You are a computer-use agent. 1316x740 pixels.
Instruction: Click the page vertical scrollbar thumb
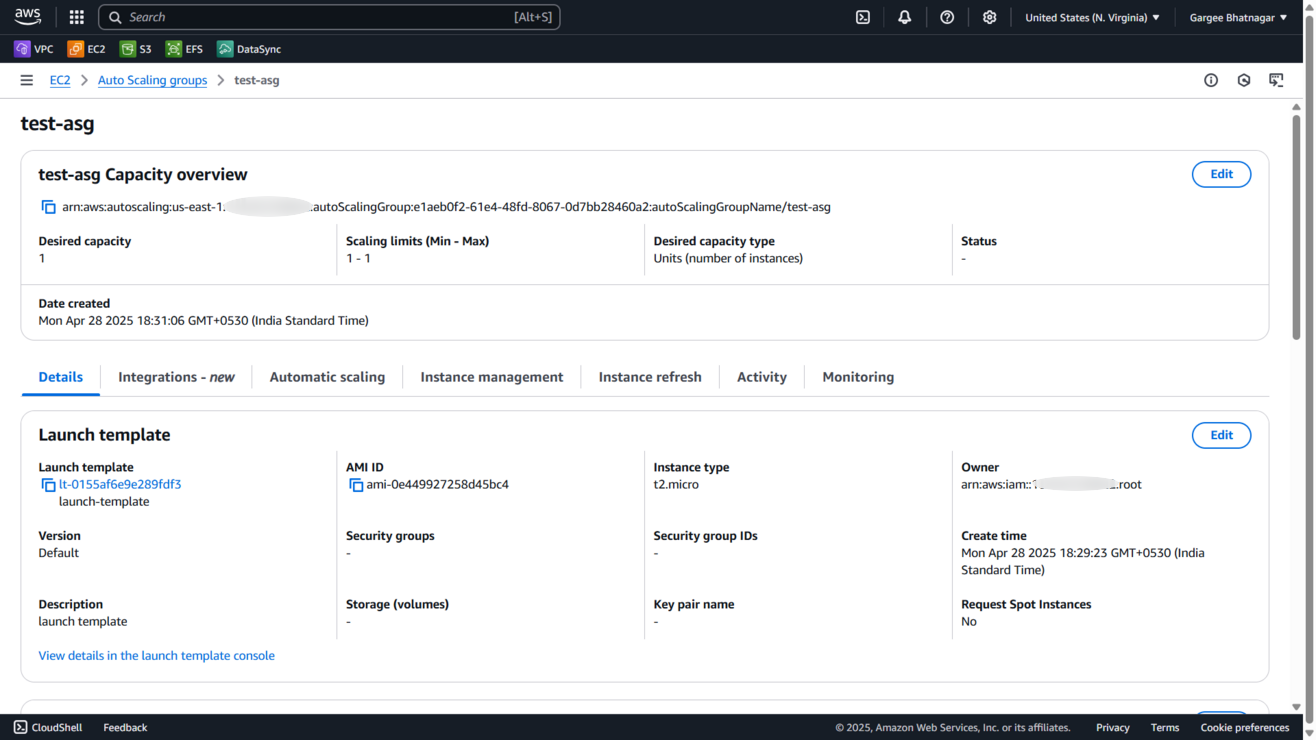[1296, 226]
